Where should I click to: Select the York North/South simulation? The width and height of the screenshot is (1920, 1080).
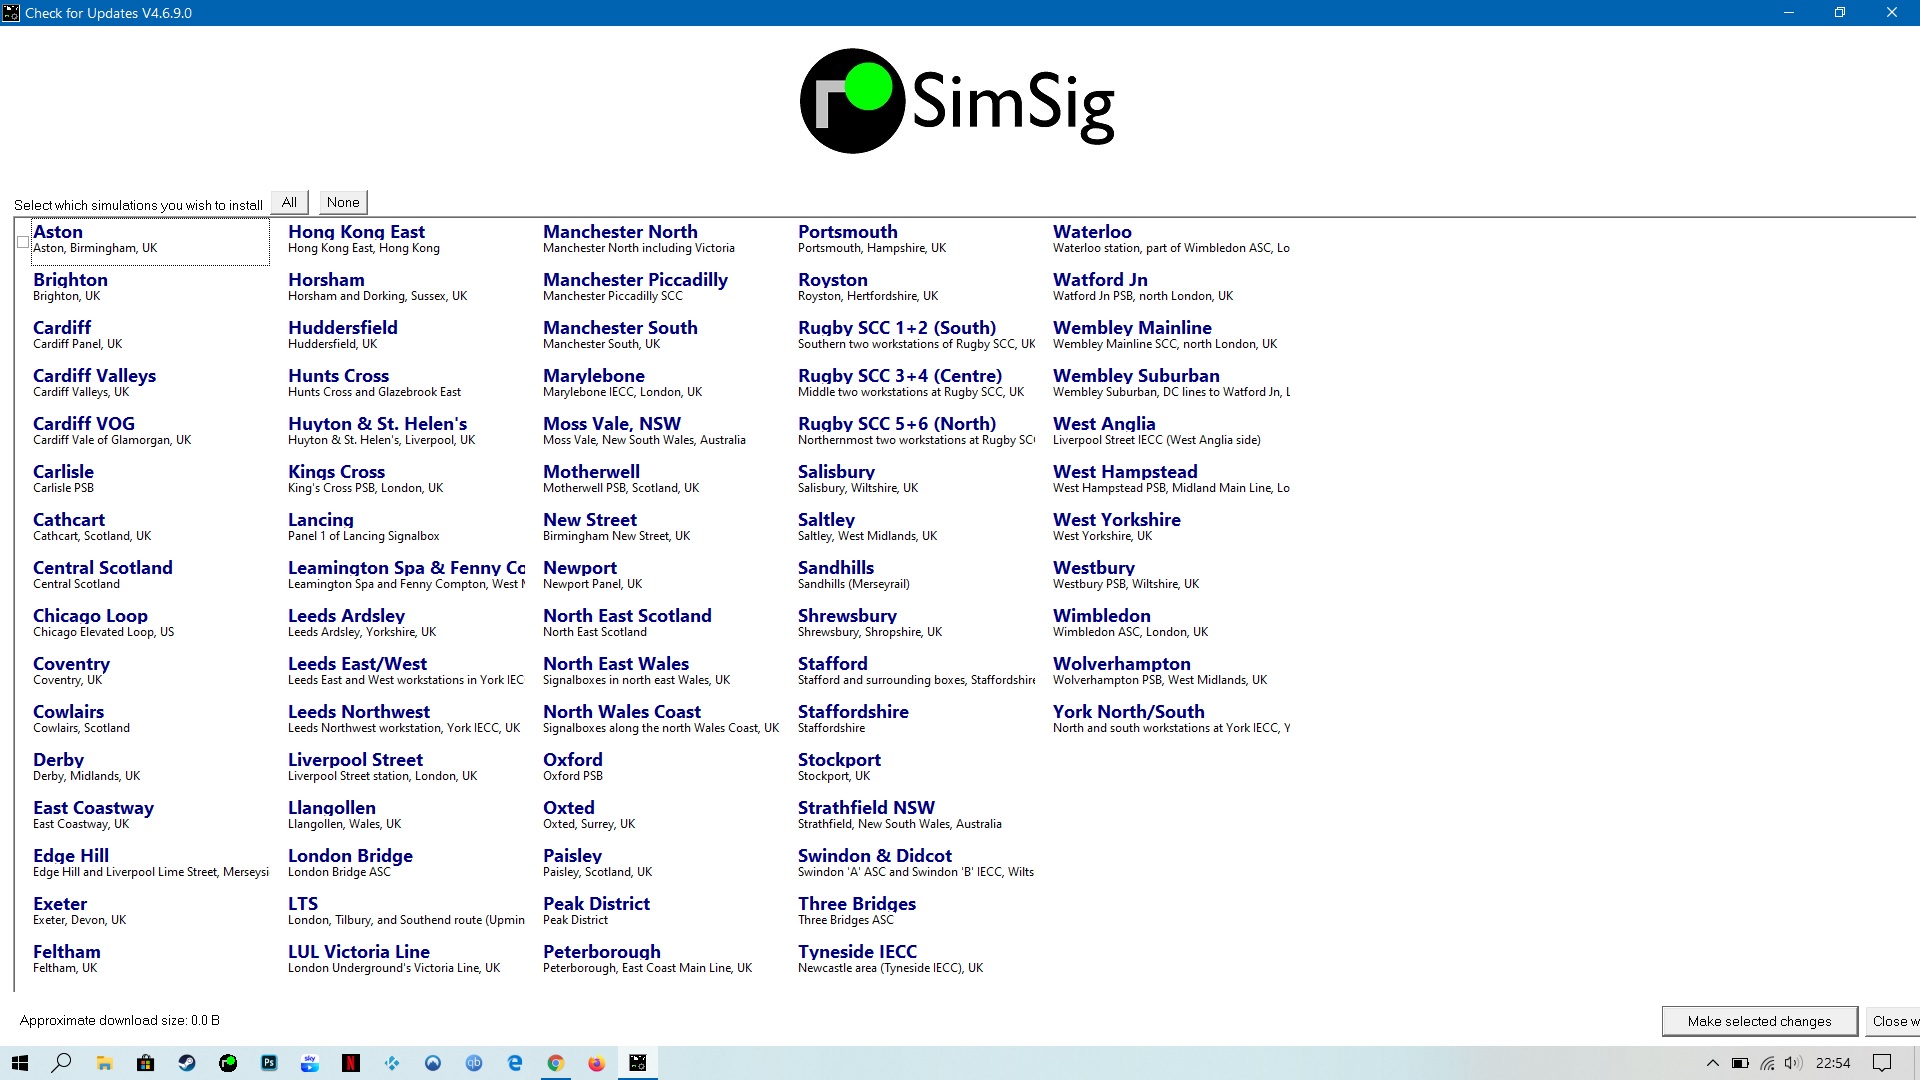pos(1171,718)
